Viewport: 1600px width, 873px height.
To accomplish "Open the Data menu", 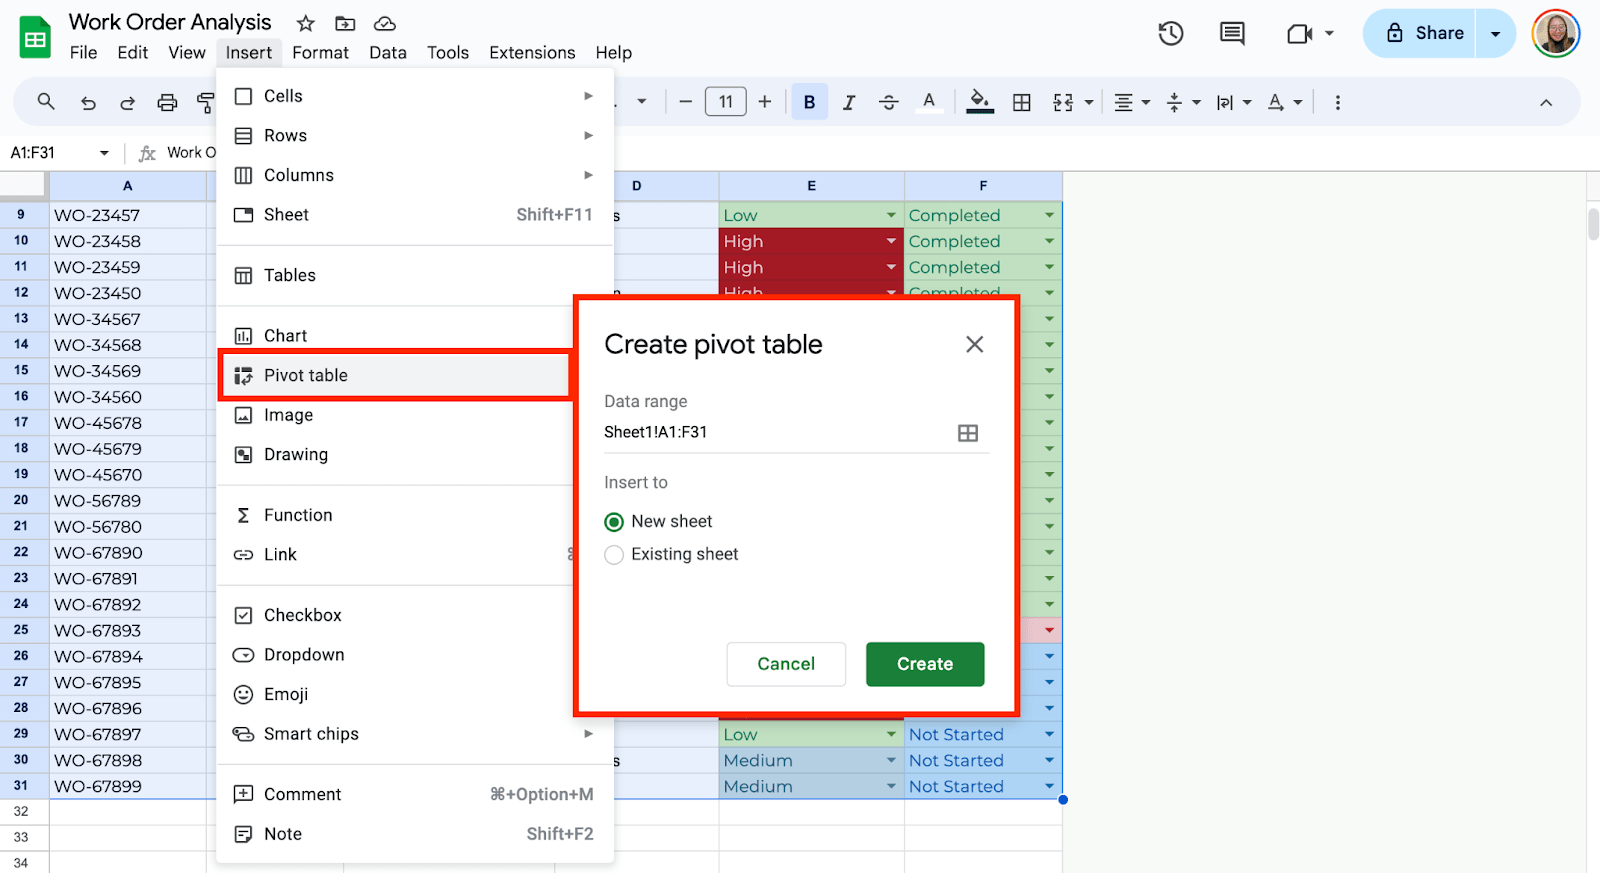I will click(x=387, y=53).
